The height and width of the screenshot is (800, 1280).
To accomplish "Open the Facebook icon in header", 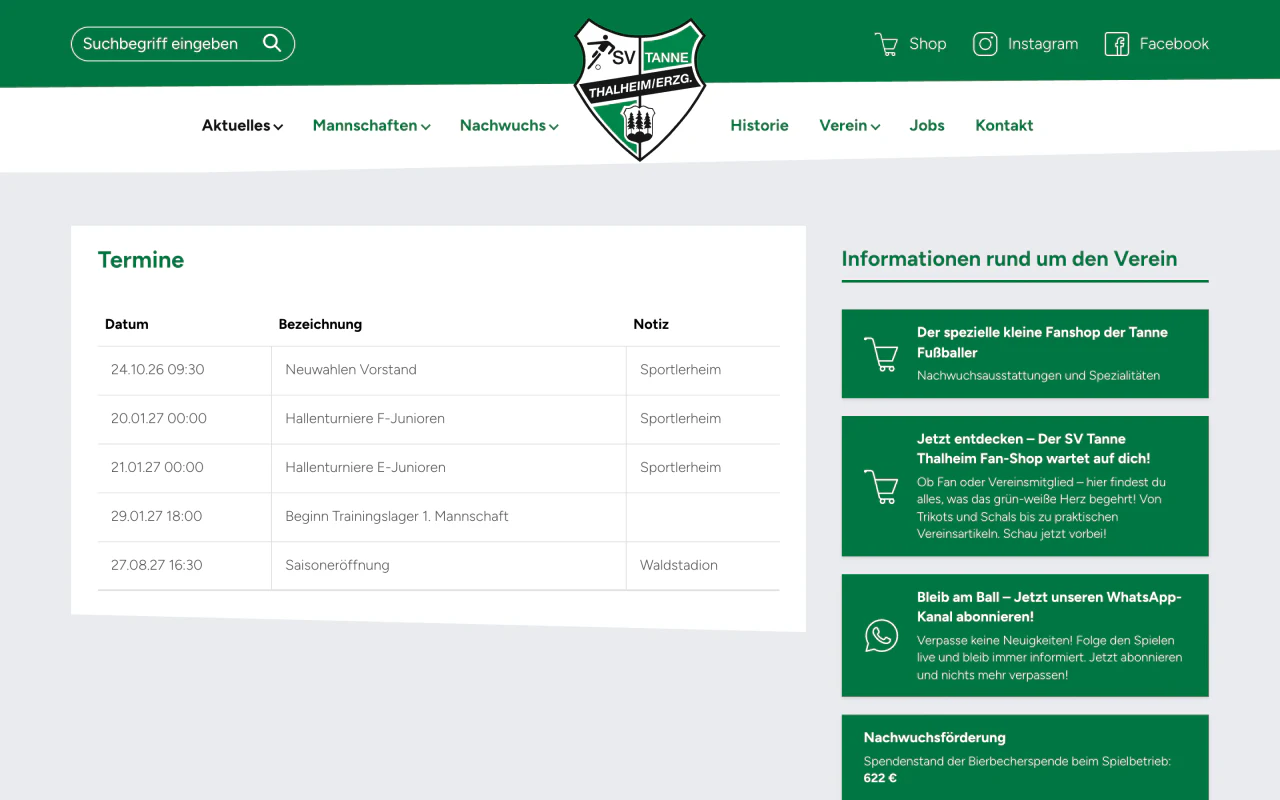I will click(1117, 44).
